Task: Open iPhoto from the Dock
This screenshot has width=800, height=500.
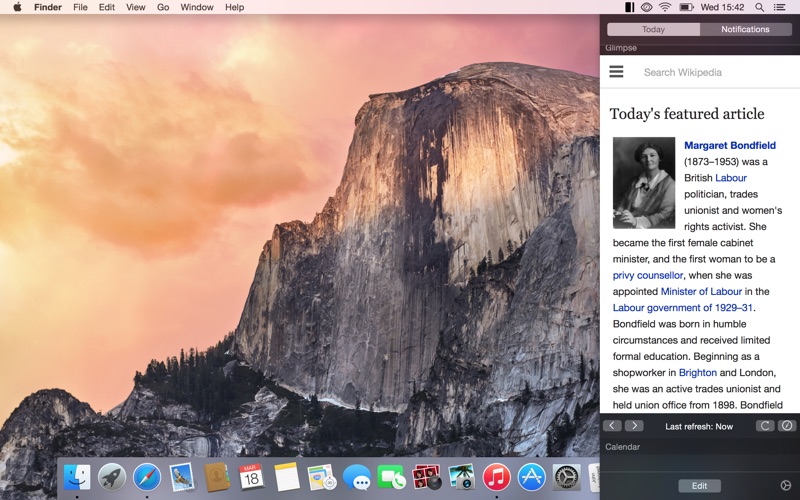Action: pyautogui.click(x=461, y=478)
